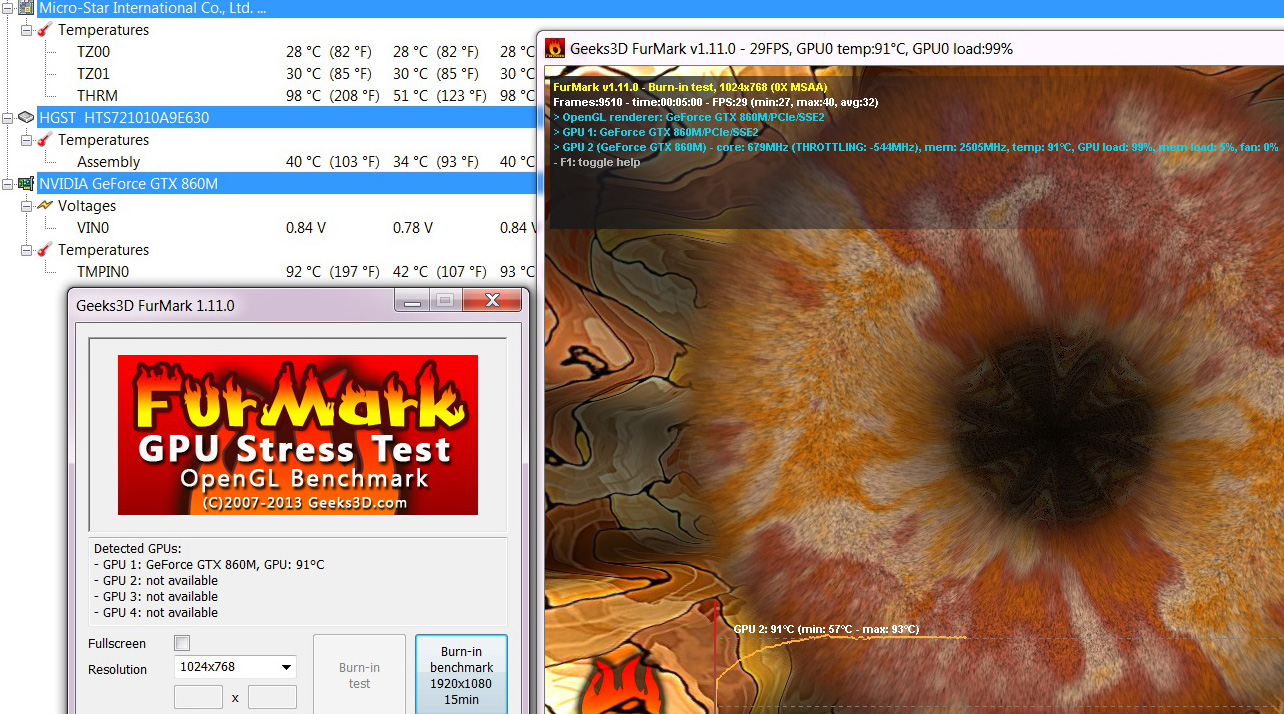This screenshot has width=1284, height=714.
Task: Click the hard drive icon beside HGST
Action: (26, 118)
